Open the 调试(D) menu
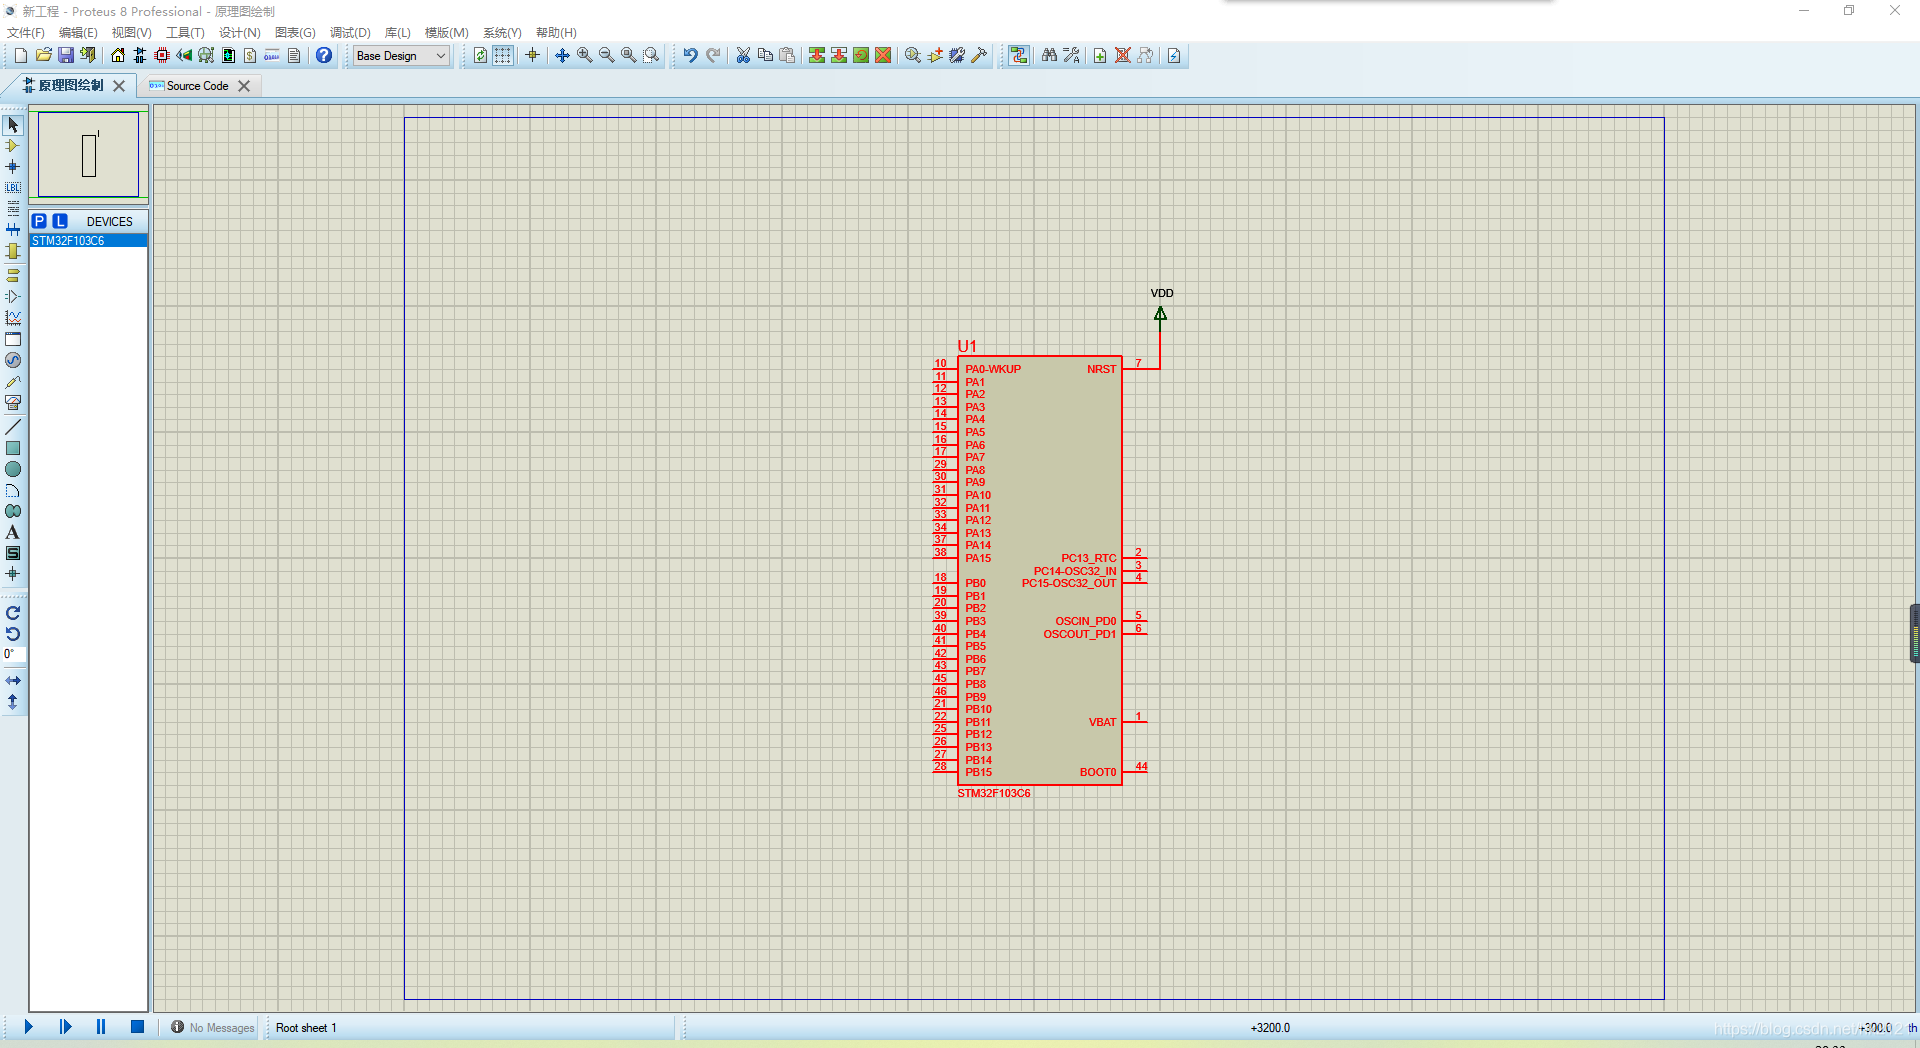This screenshot has width=1920, height=1048. pyautogui.click(x=350, y=33)
